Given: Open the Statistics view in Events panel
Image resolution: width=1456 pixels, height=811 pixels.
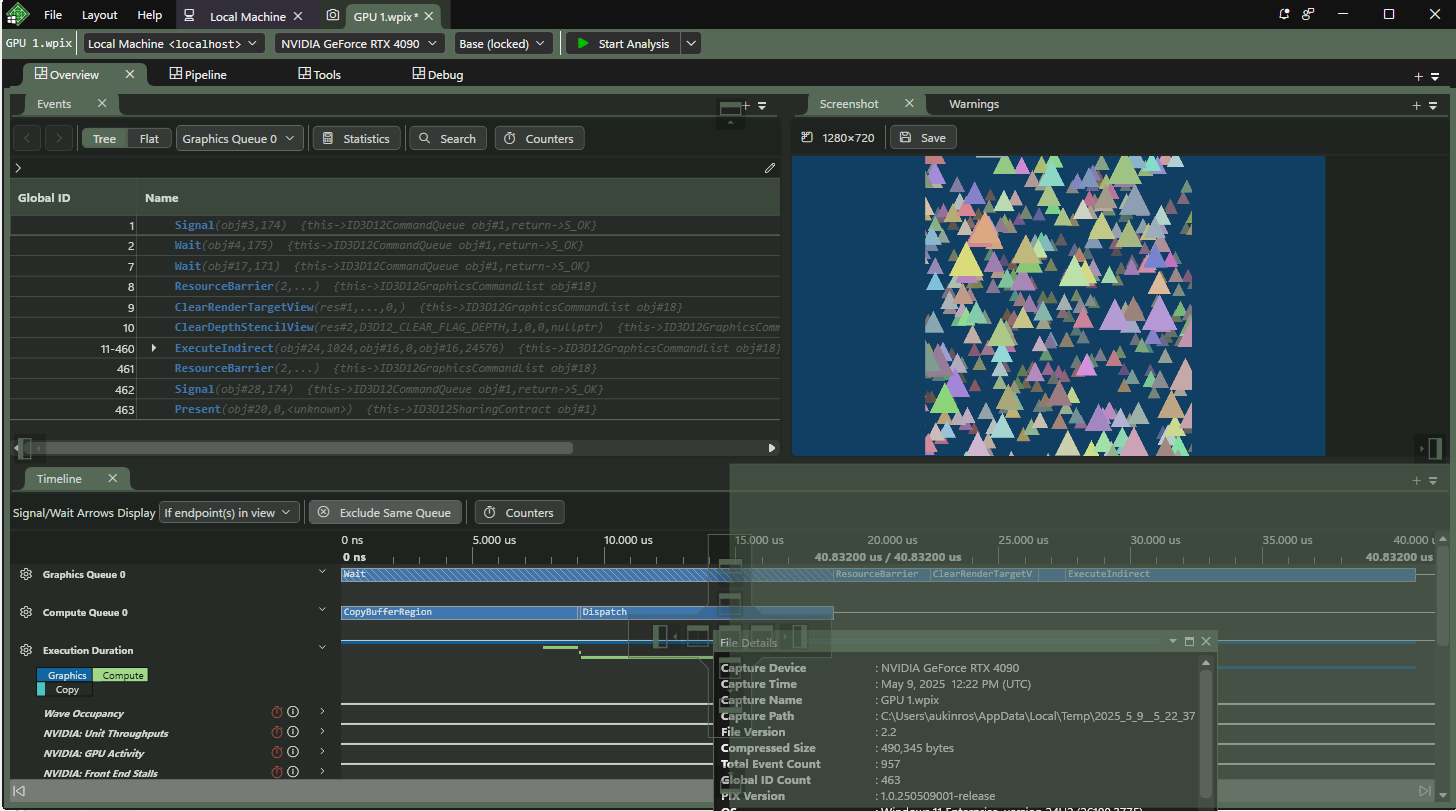Looking at the screenshot, I should 356,139.
